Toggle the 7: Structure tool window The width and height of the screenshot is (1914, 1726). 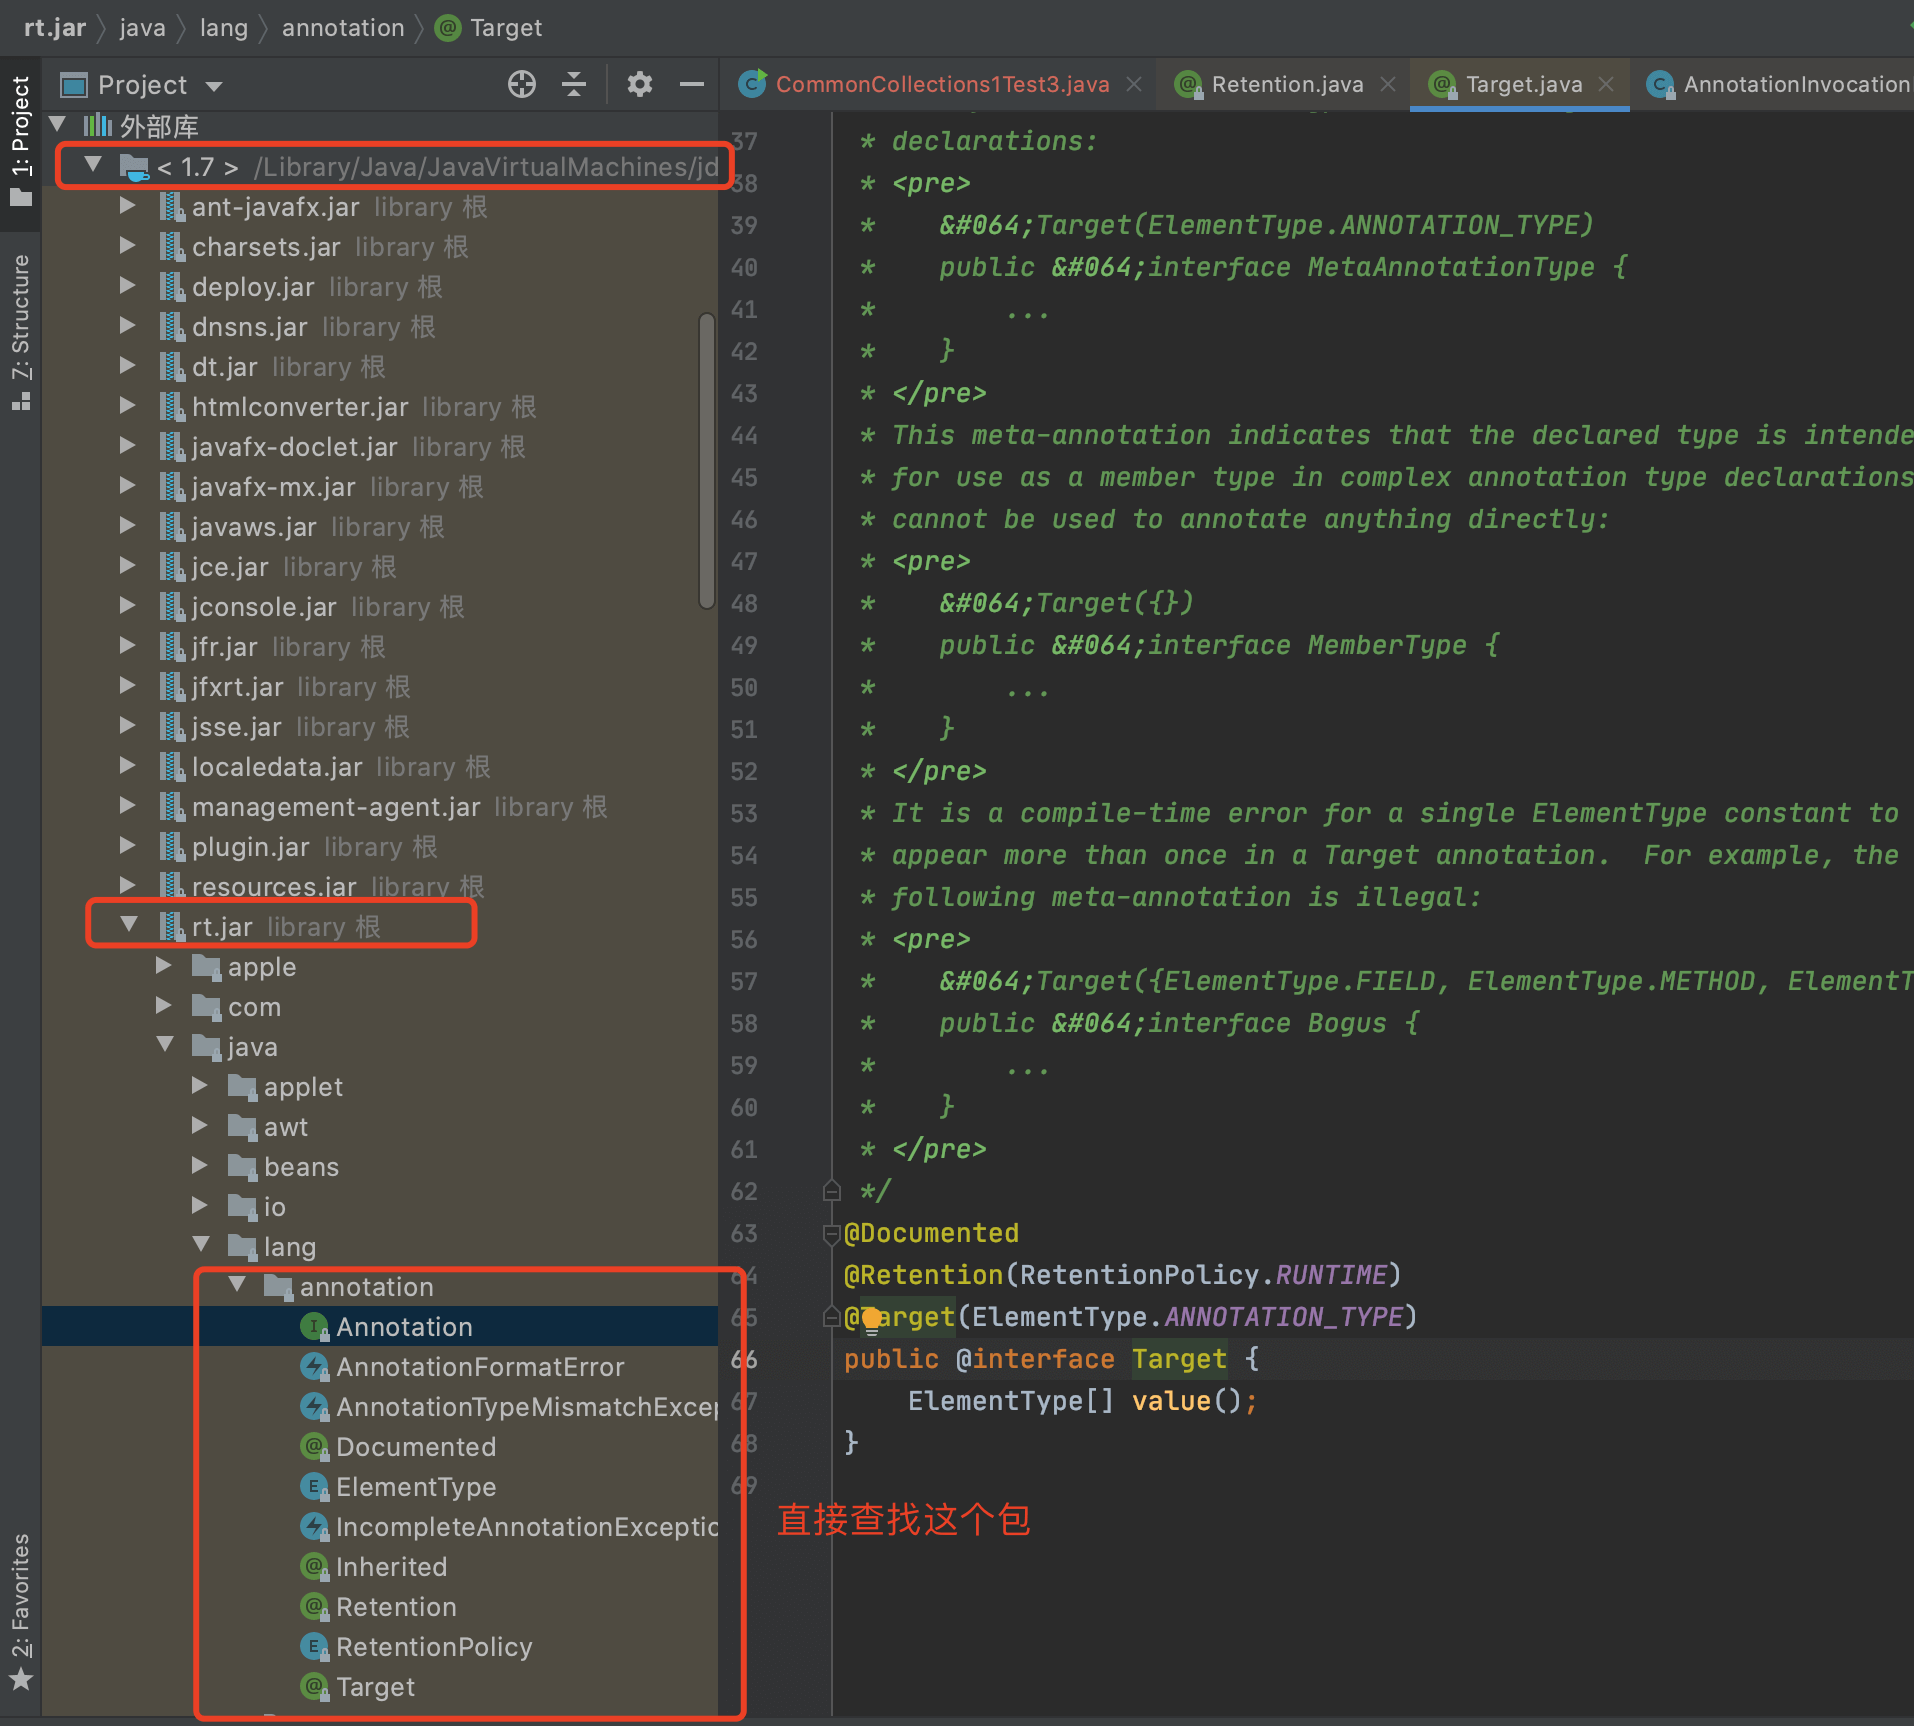click(20, 330)
